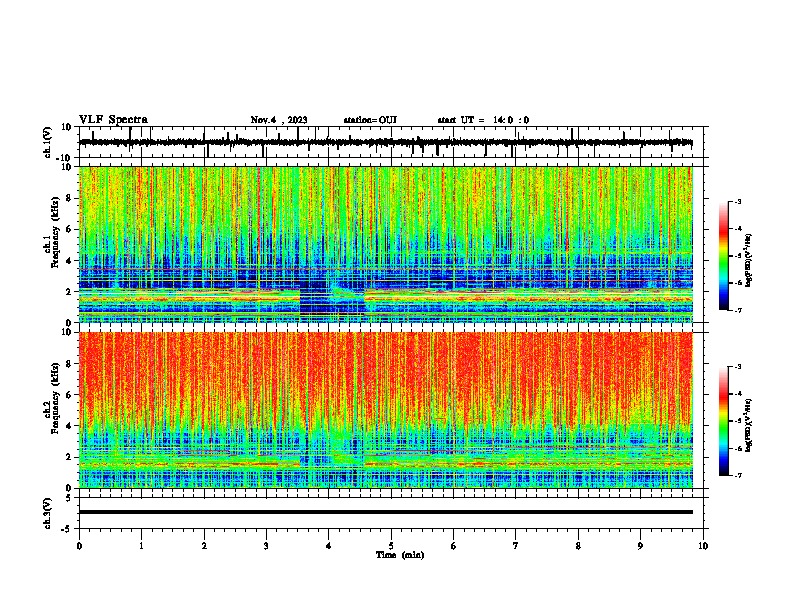
Task: Click time axis tick label "5"
Action: [x=391, y=546]
